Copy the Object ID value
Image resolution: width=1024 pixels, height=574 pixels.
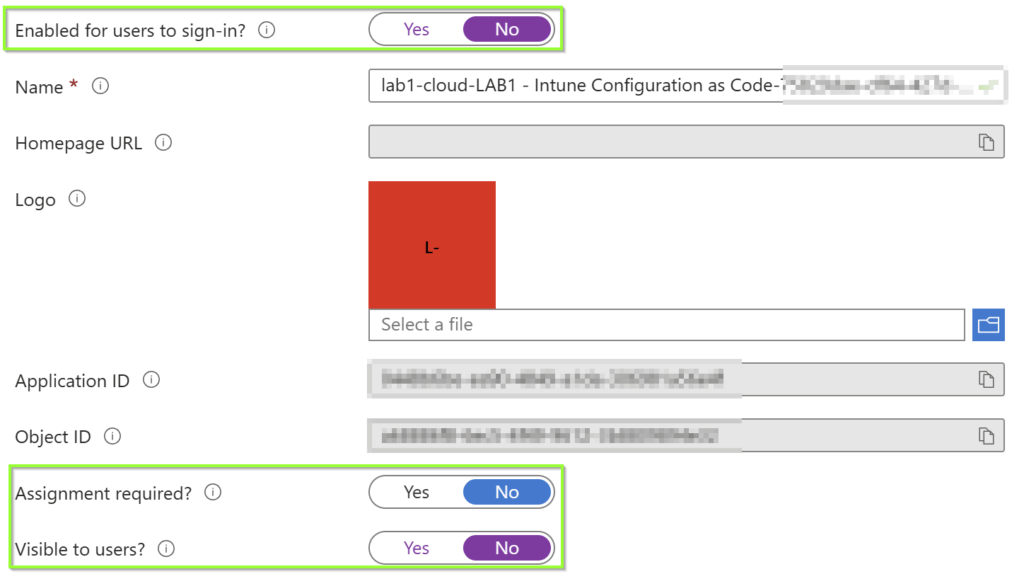[x=986, y=436]
